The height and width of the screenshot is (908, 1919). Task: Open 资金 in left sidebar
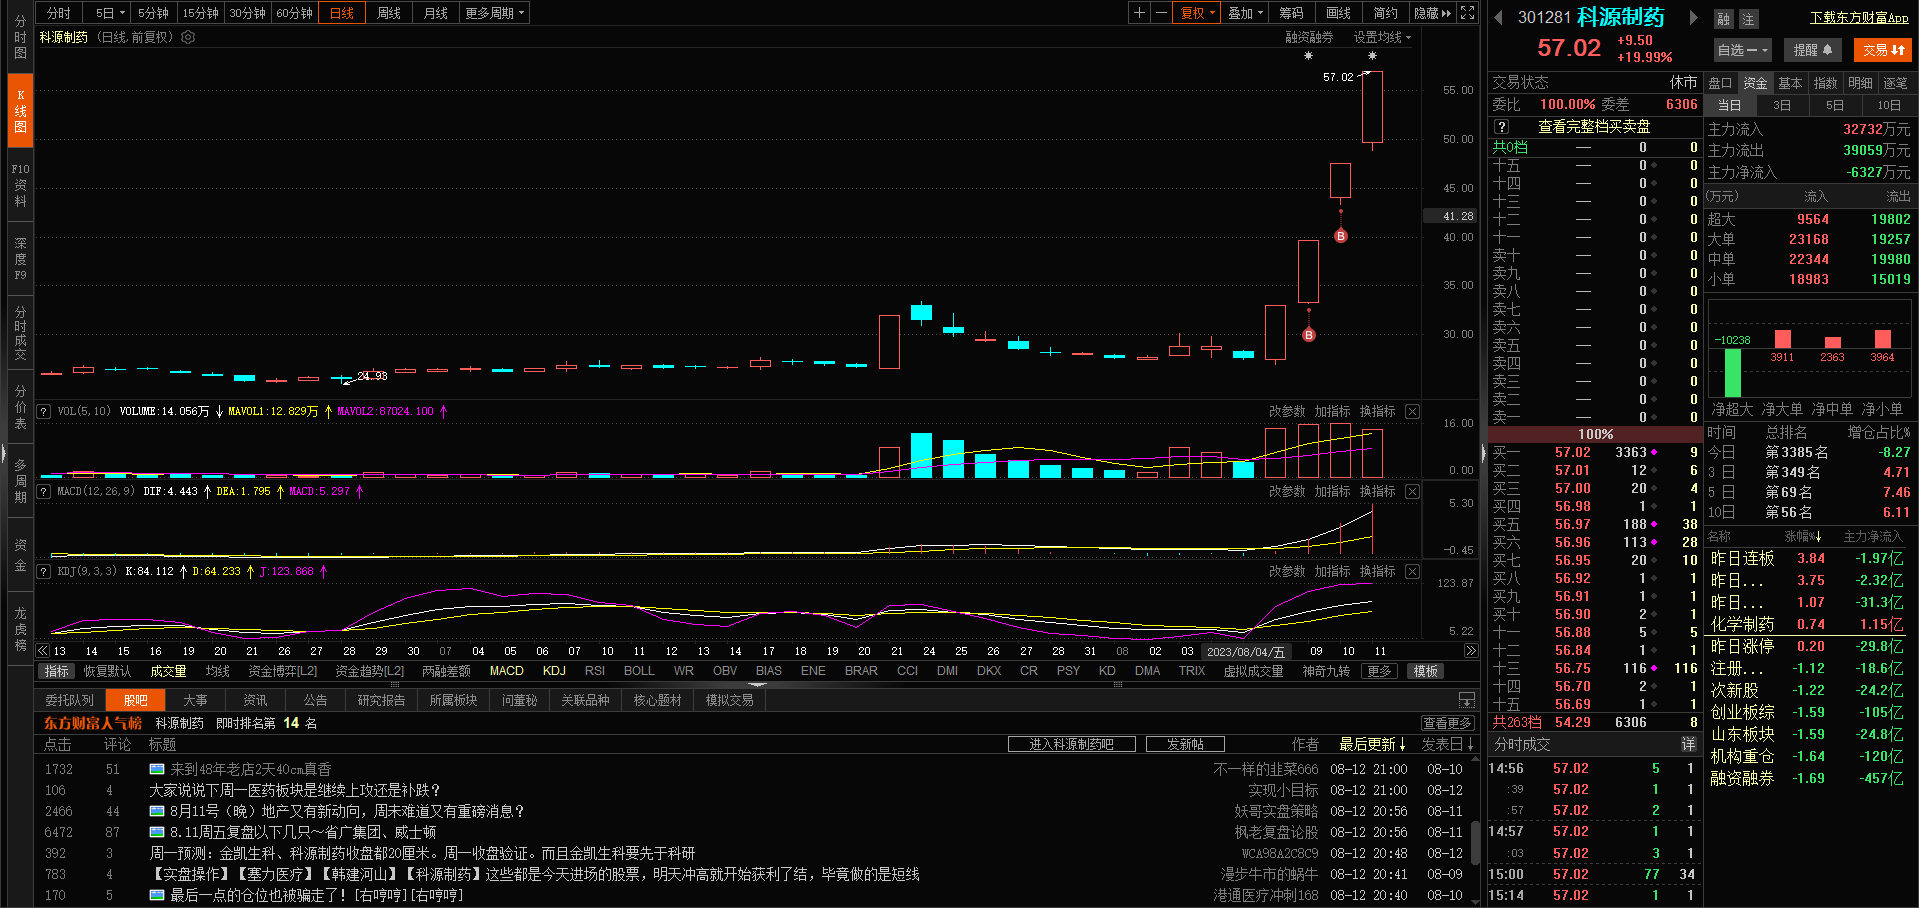20,555
